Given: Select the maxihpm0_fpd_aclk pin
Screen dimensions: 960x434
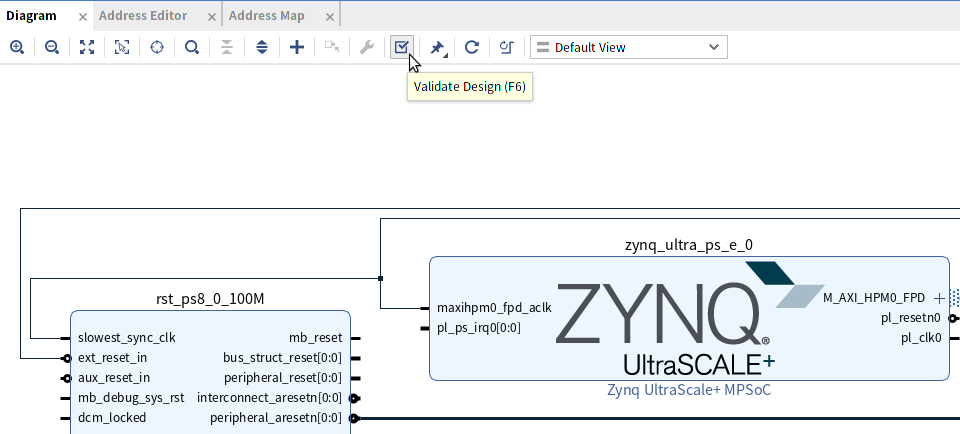Looking at the screenshot, I should [494, 308].
